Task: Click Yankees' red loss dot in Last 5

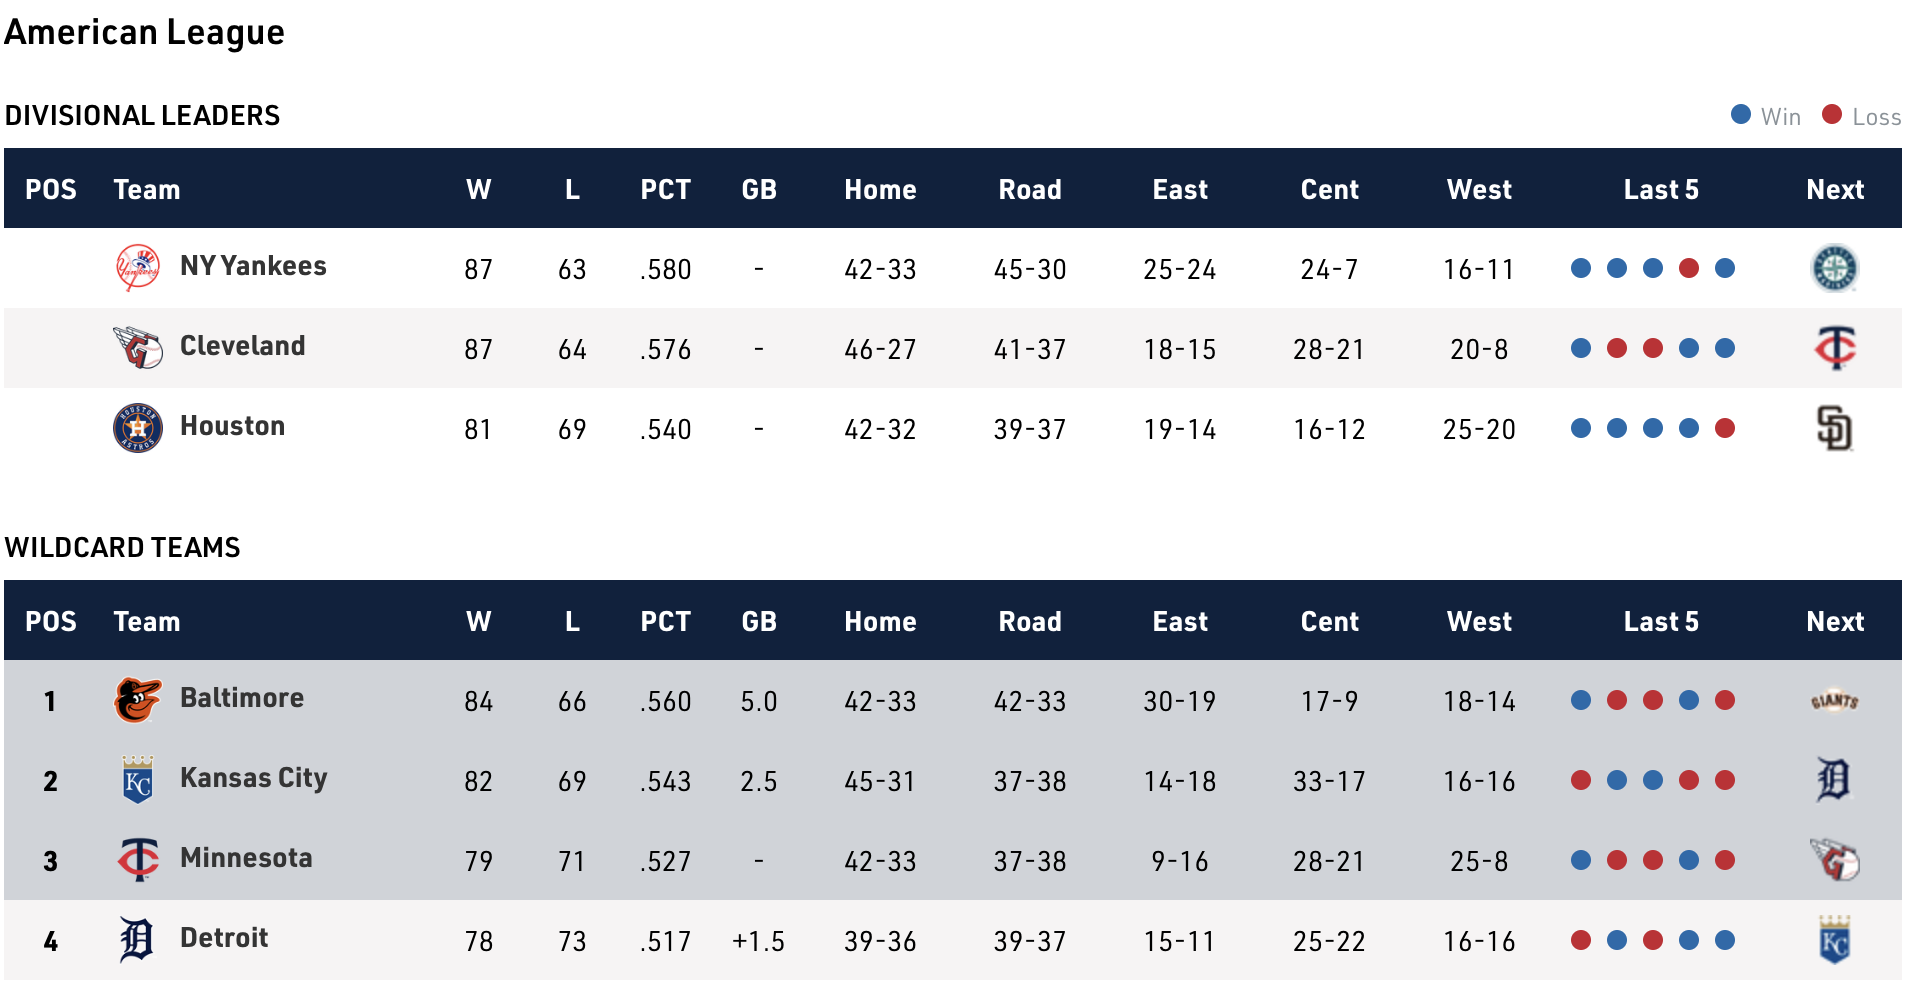Action: (x=1689, y=268)
